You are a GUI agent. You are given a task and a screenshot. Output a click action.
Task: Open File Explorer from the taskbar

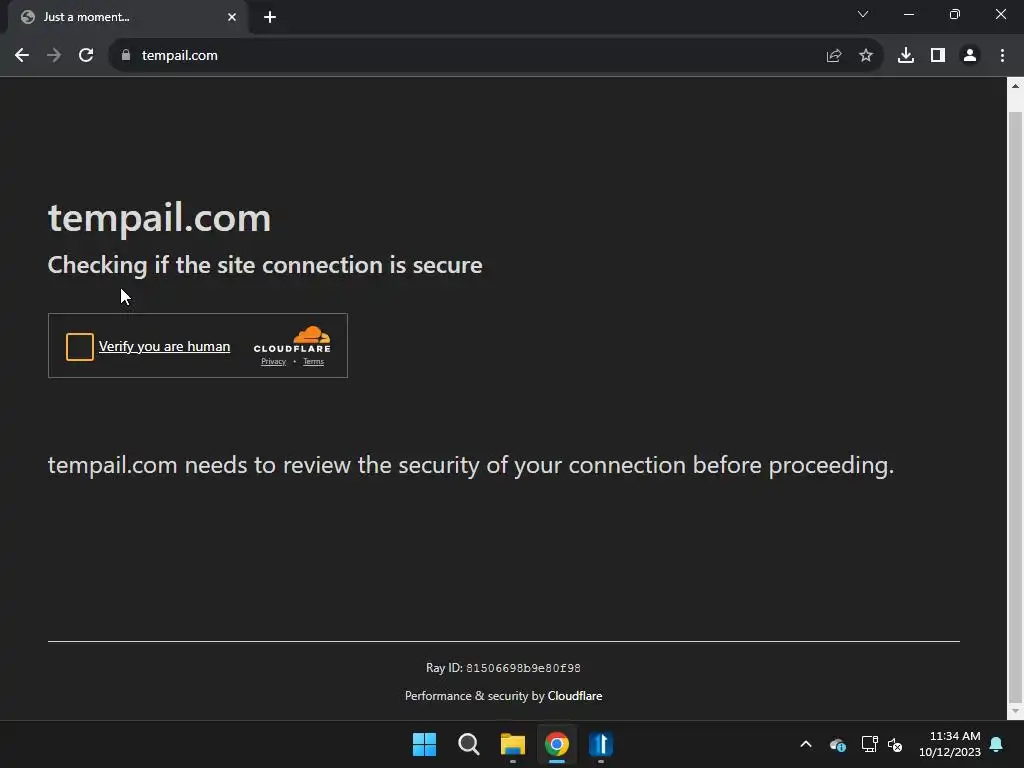[513, 744]
